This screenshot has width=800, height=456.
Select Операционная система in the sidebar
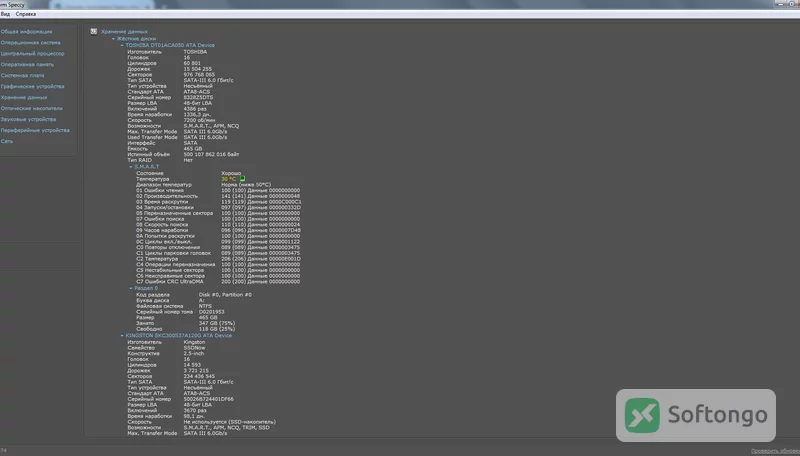click(30, 43)
